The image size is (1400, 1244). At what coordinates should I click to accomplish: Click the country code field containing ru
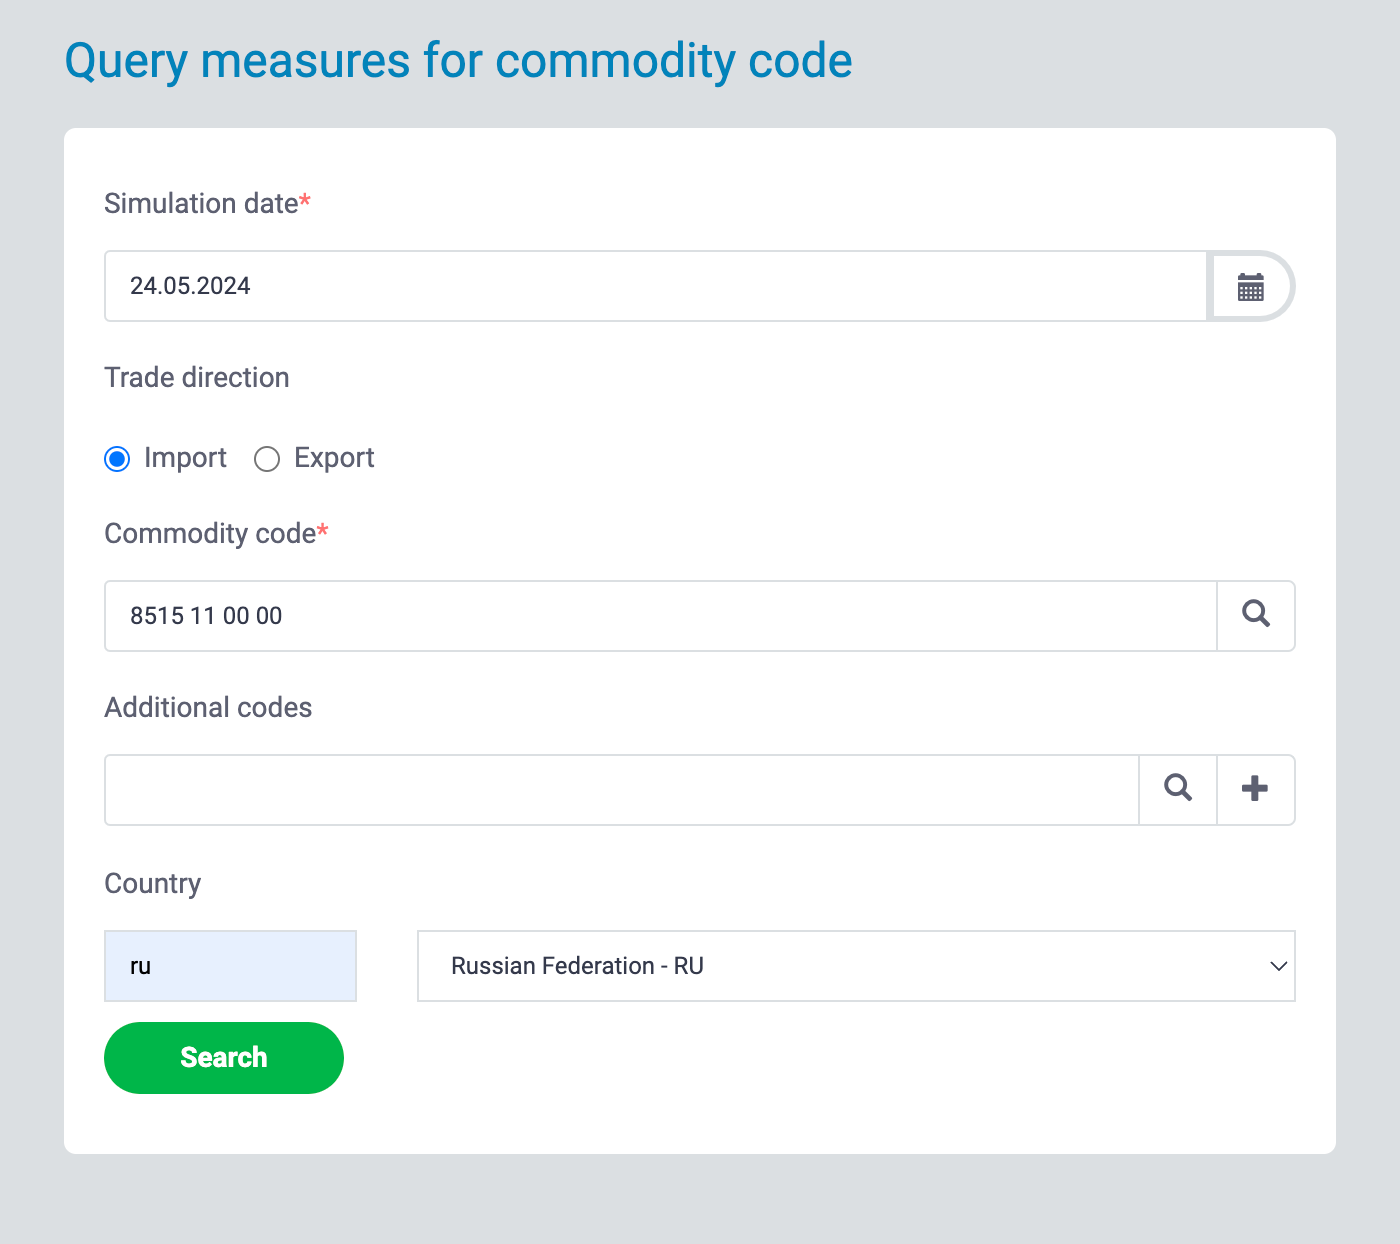tap(230, 966)
